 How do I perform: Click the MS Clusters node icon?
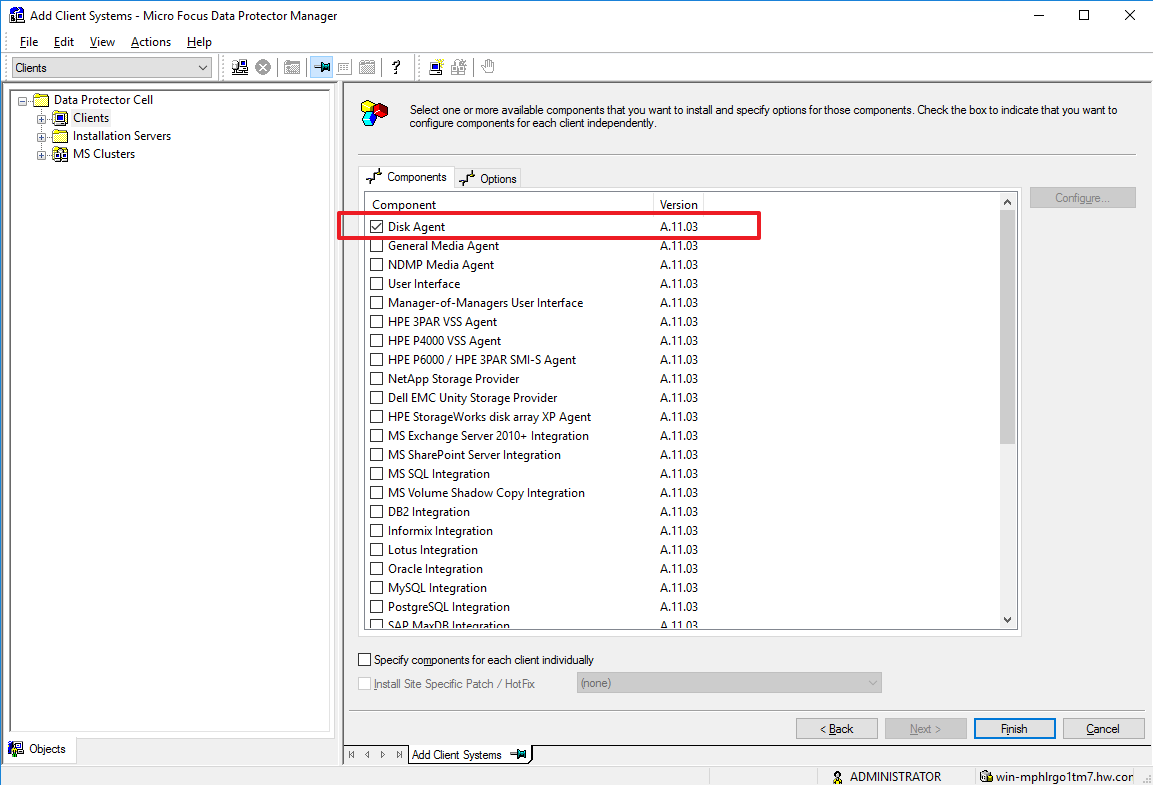[x=60, y=154]
